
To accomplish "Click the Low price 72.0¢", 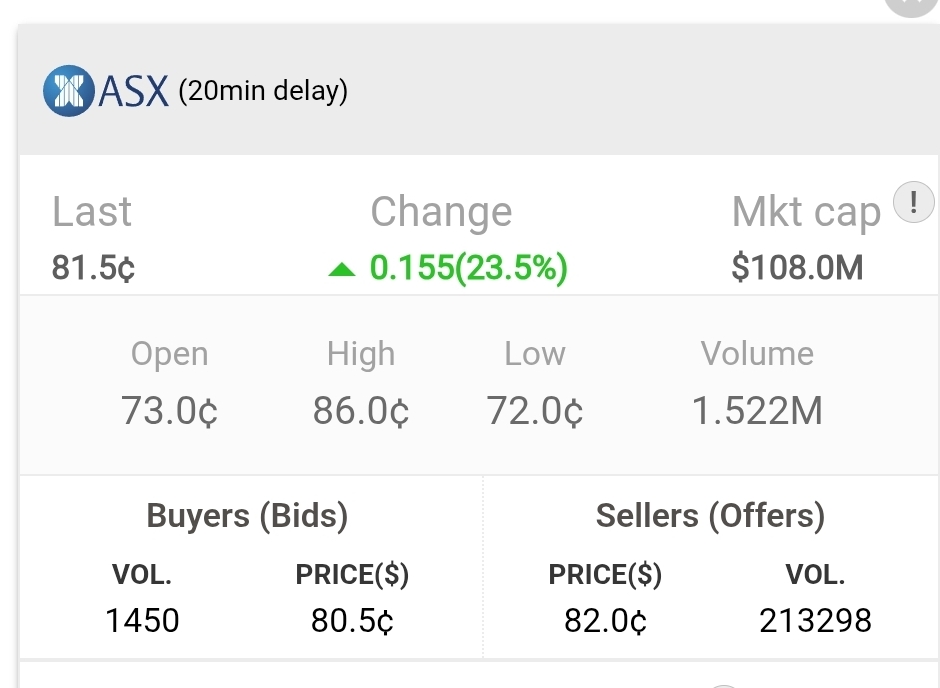I will pos(535,410).
